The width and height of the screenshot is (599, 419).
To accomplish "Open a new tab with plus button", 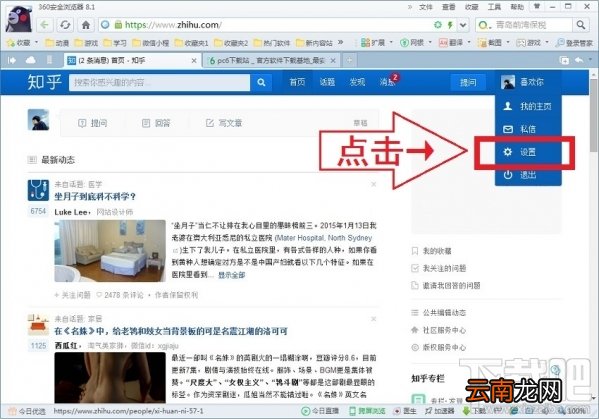I will point(349,60).
